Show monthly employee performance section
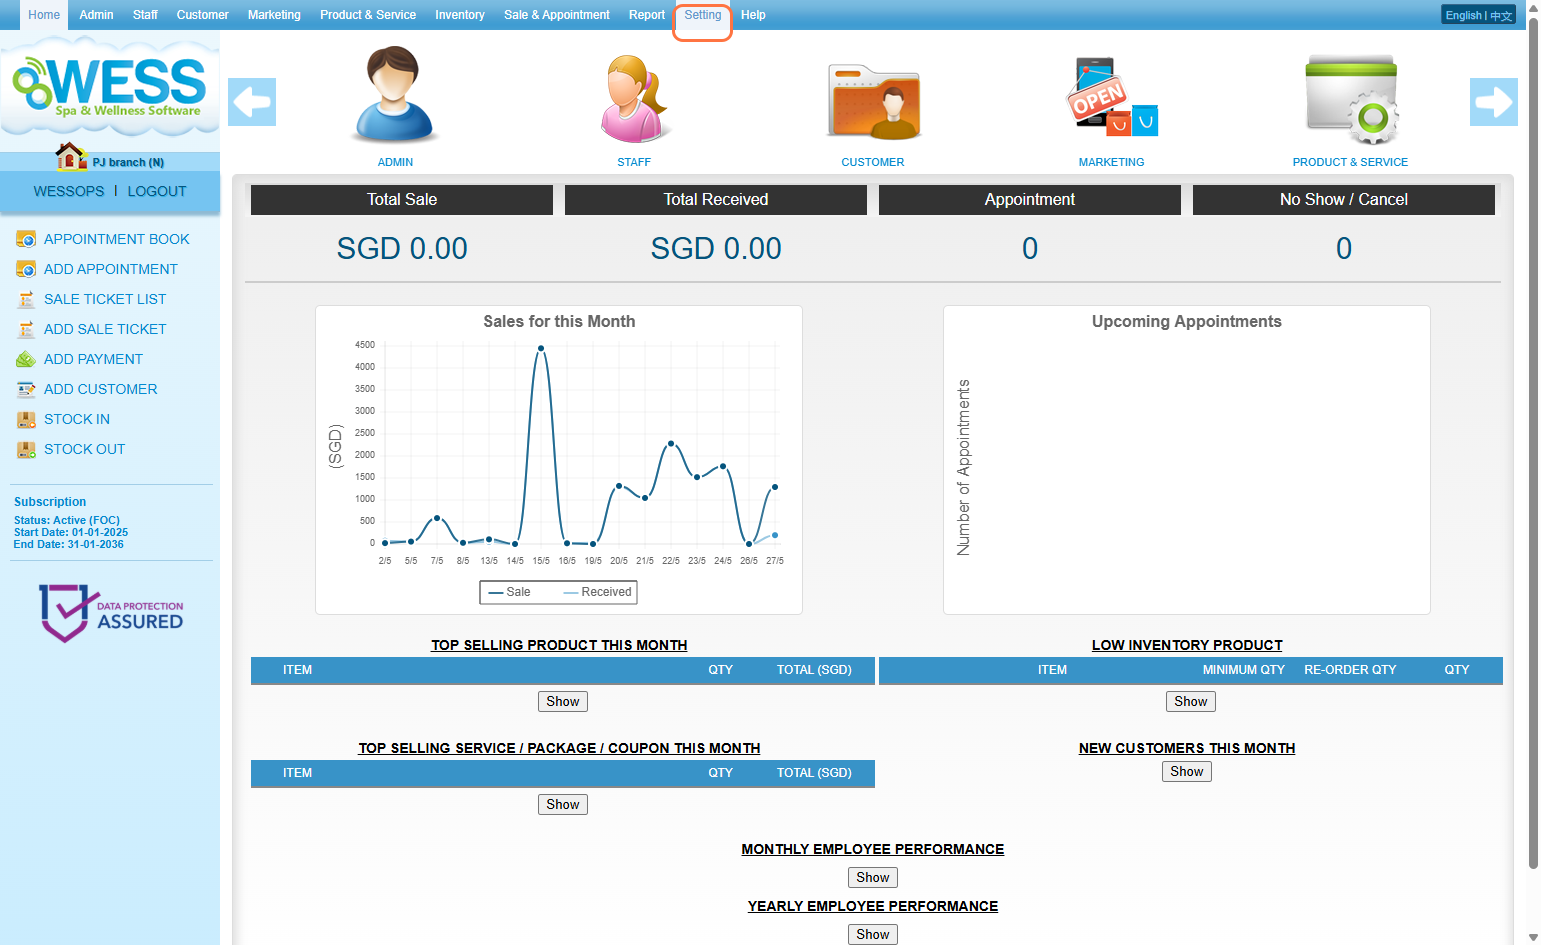This screenshot has height=945, width=1541. tap(872, 877)
